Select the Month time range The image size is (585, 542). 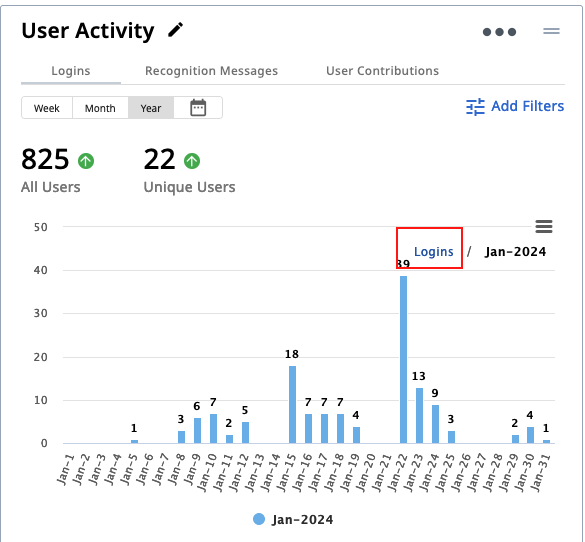pos(100,108)
